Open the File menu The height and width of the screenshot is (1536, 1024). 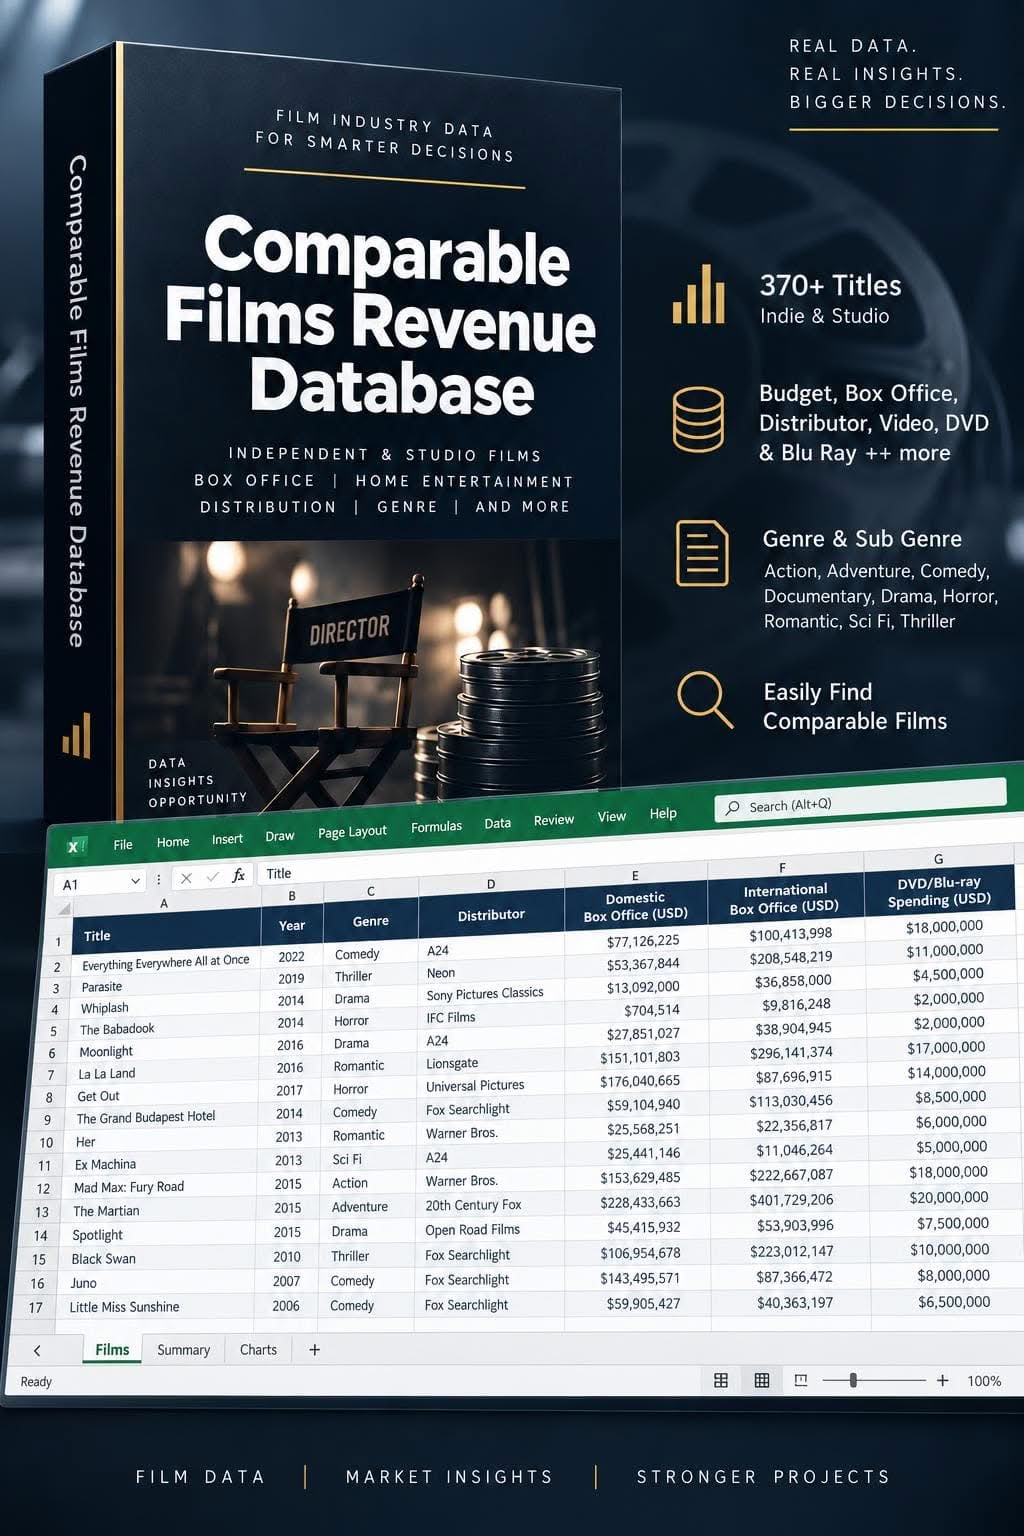click(x=123, y=844)
